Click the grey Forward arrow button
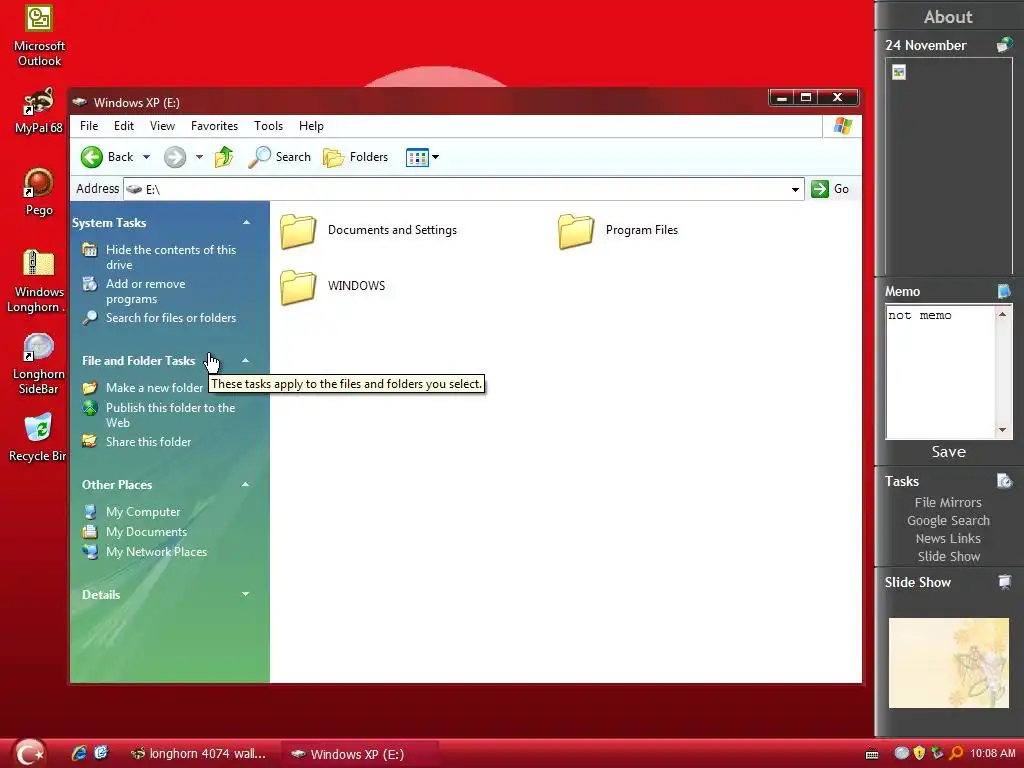Image resolution: width=1024 pixels, height=768 pixels. [x=174, y=157]
